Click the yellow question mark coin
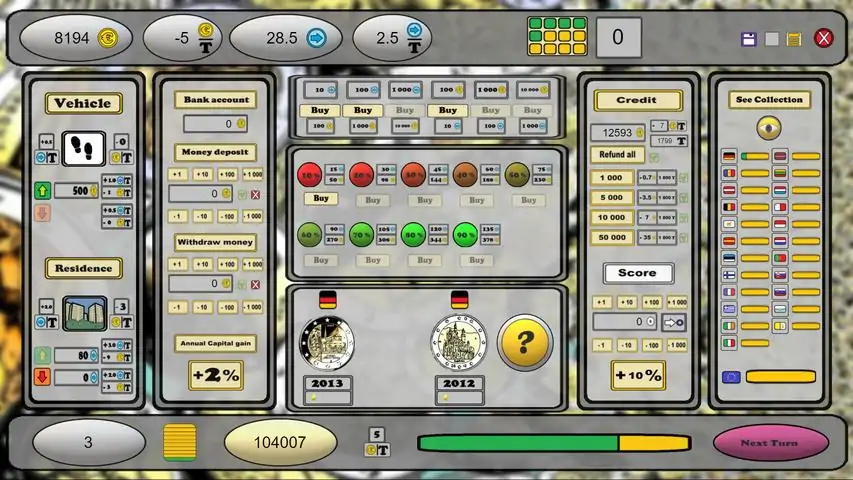Viewport: 853px width, 480px height. click(524, 343)
